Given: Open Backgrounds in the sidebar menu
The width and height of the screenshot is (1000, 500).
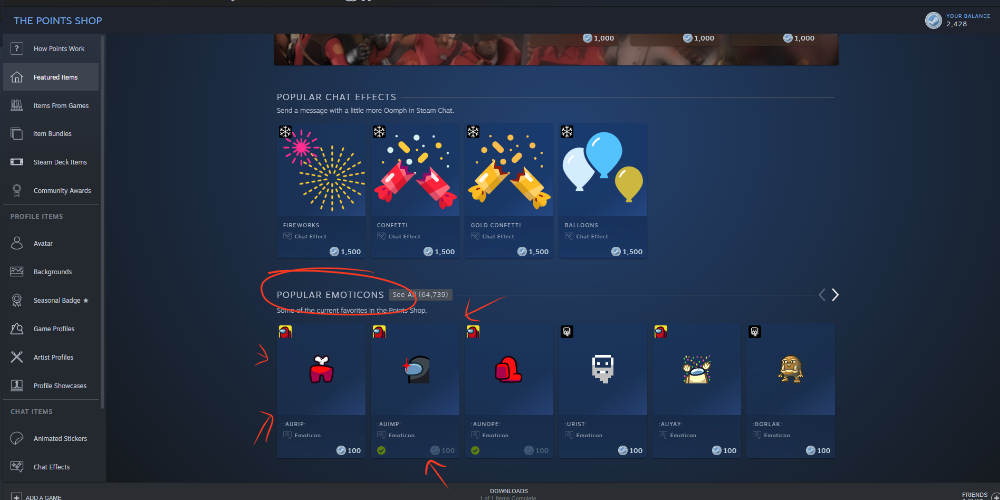Looking at the screenshot, I should point(51,272).
